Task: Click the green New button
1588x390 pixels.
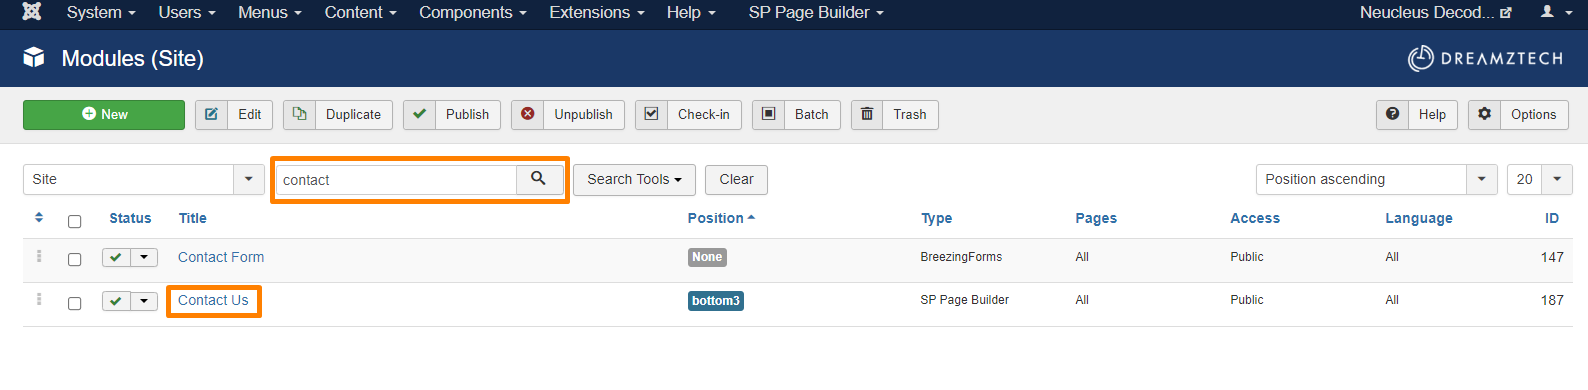Action: coord(104,115)
